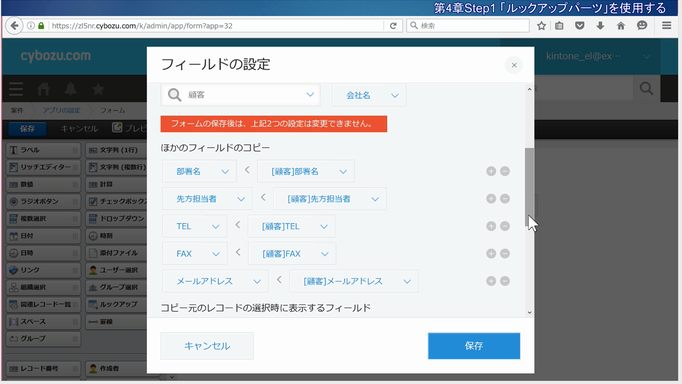
Task: Open the TEL destination field dropdown
Action: (x=194, y=226)
